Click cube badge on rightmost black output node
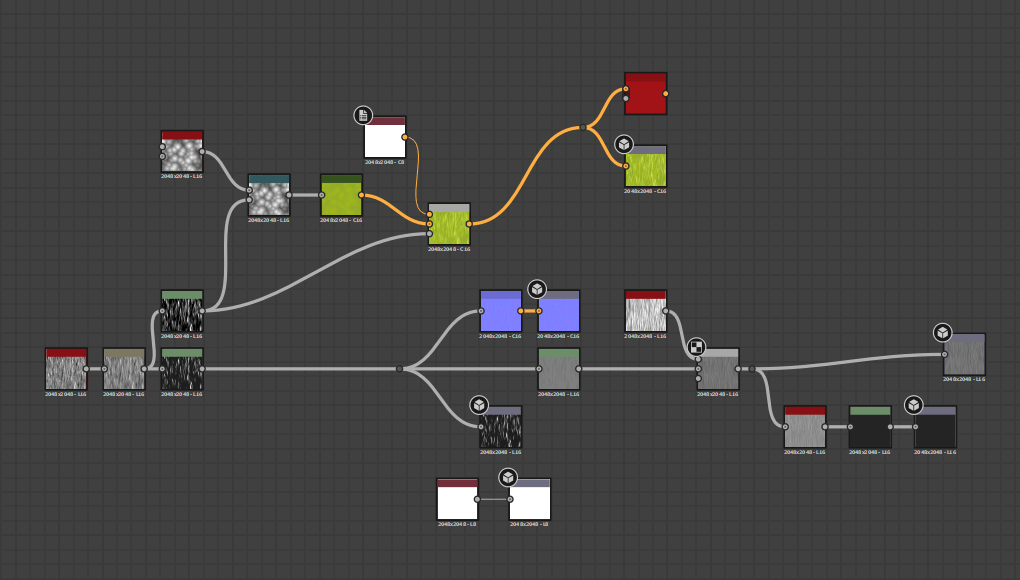Viewport: 1020px width, 580px height. tap(914, 405)
